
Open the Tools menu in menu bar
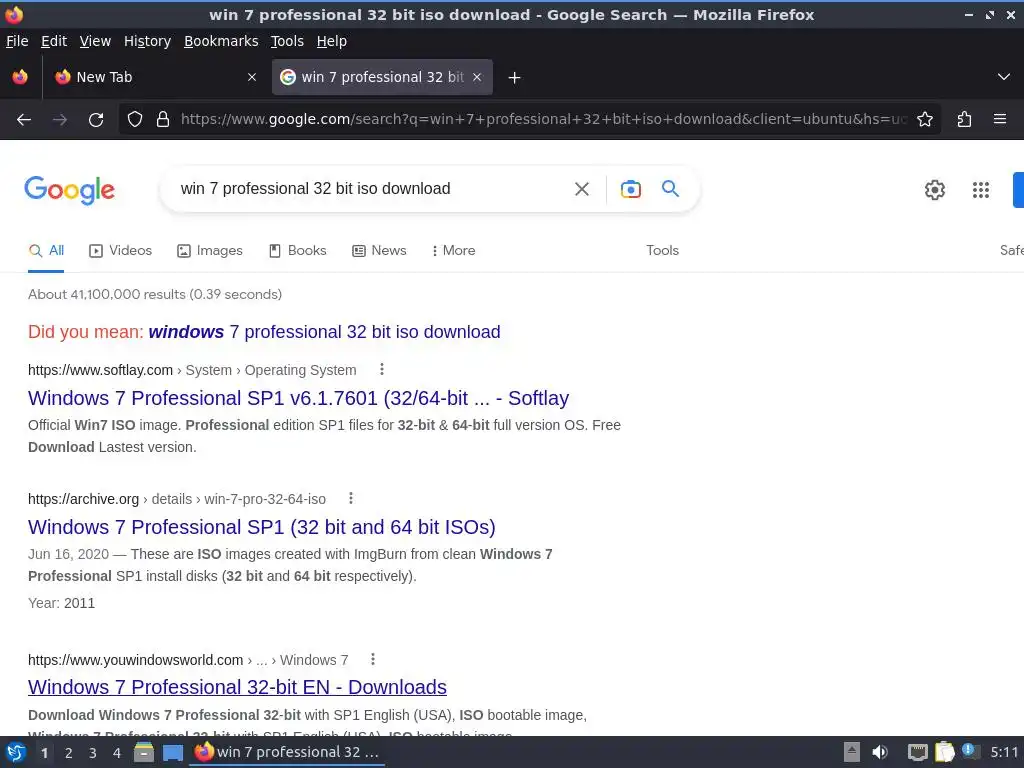point(287,41)
